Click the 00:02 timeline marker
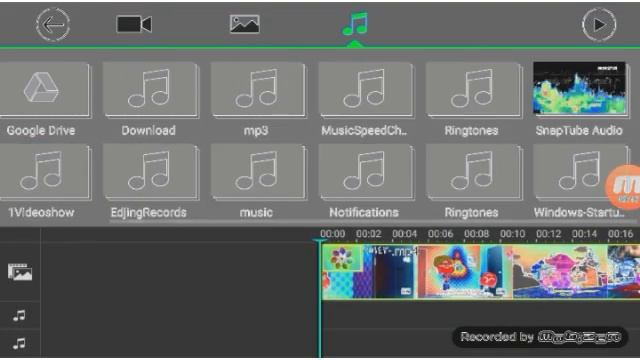 [x=369, y=234]
